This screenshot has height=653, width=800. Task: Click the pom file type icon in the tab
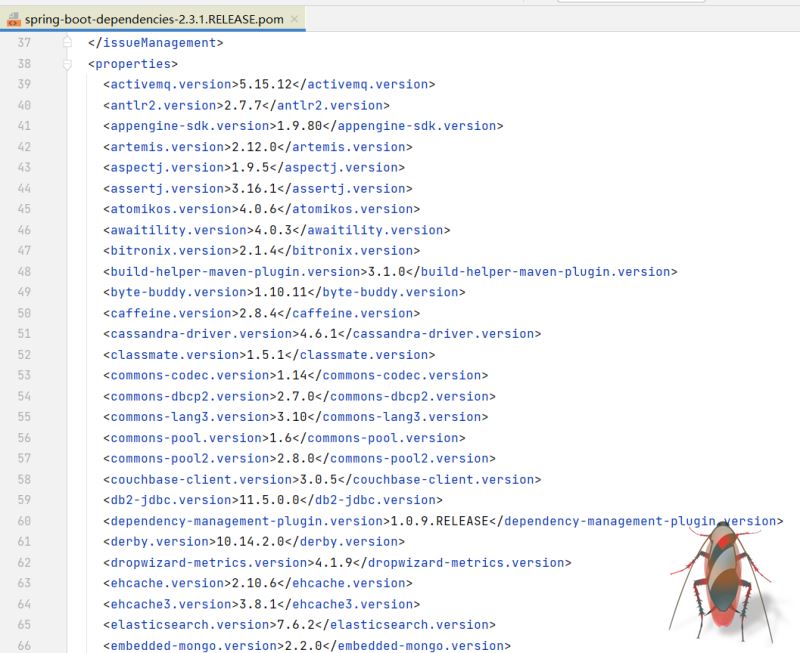(14, 20)
